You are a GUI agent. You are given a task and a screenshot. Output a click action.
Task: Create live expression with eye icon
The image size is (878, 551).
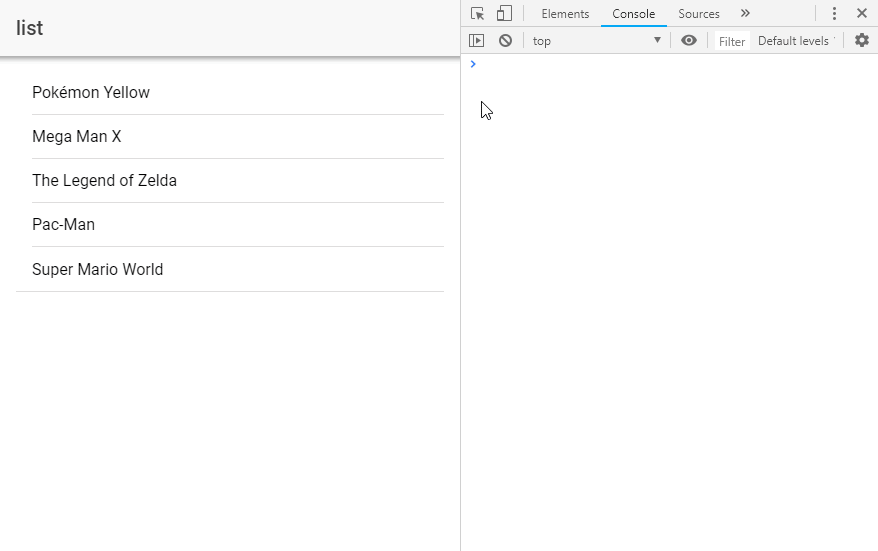(689, 40)
